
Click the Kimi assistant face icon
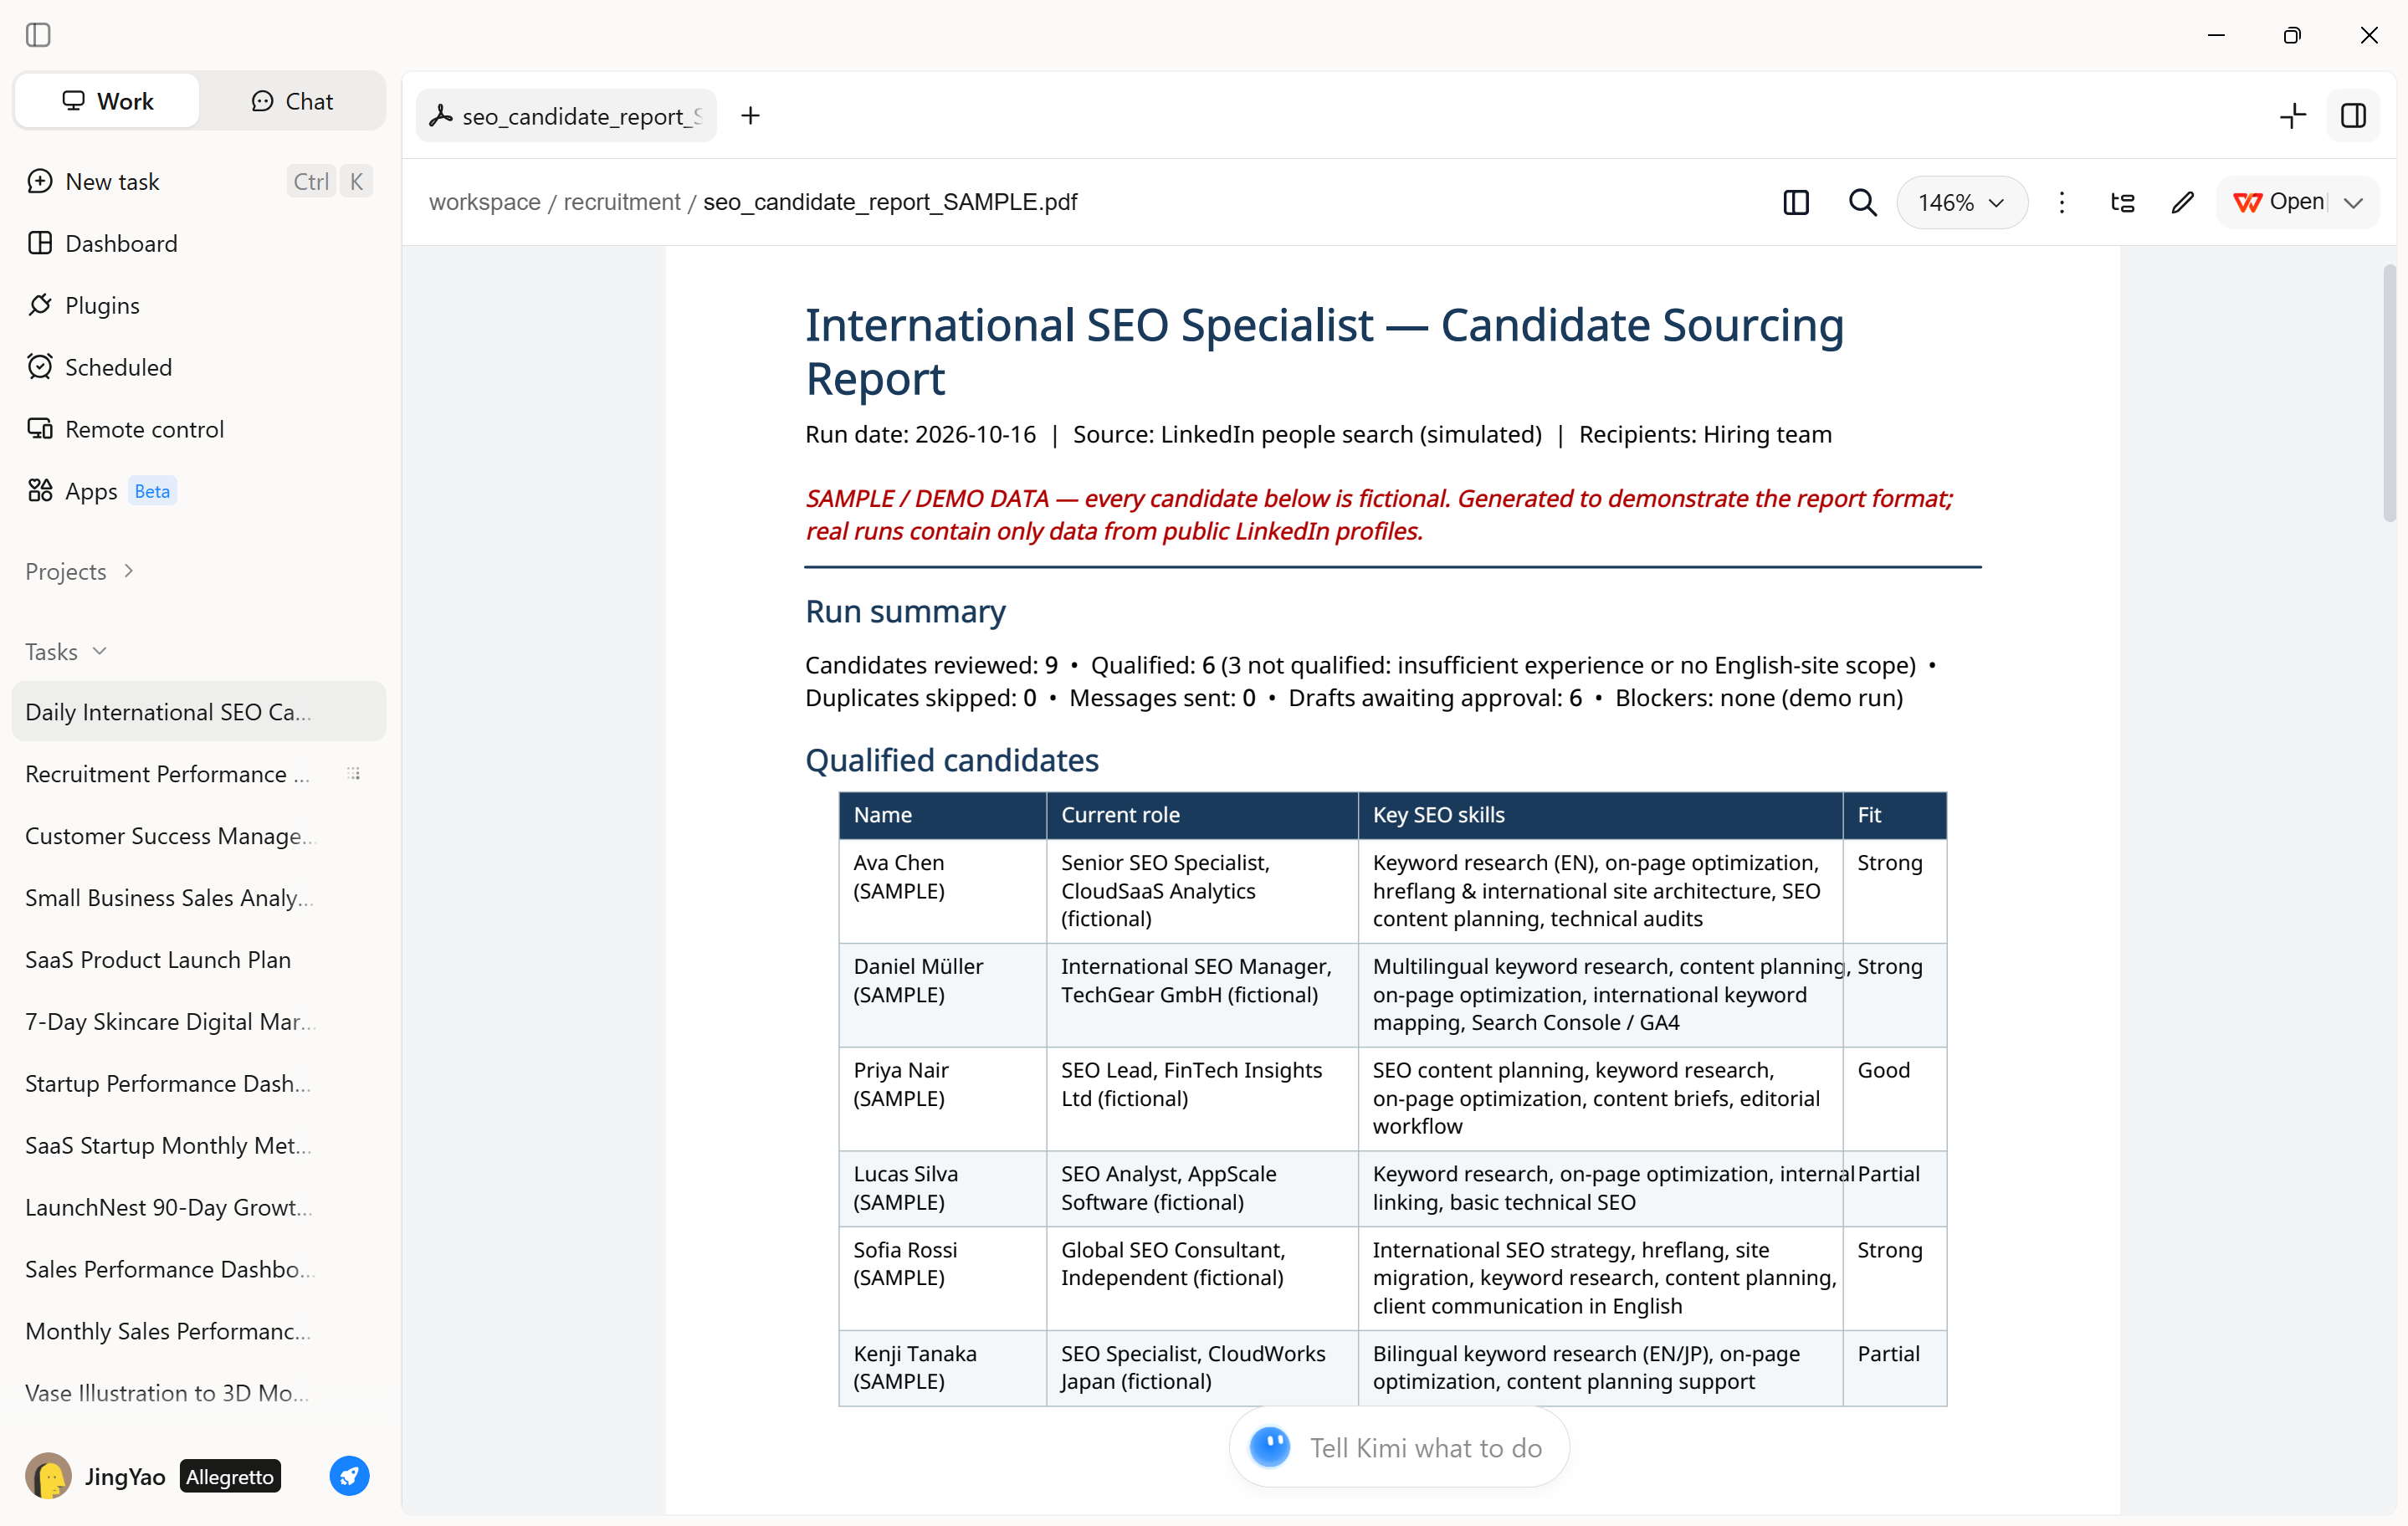(1270, 1447)
